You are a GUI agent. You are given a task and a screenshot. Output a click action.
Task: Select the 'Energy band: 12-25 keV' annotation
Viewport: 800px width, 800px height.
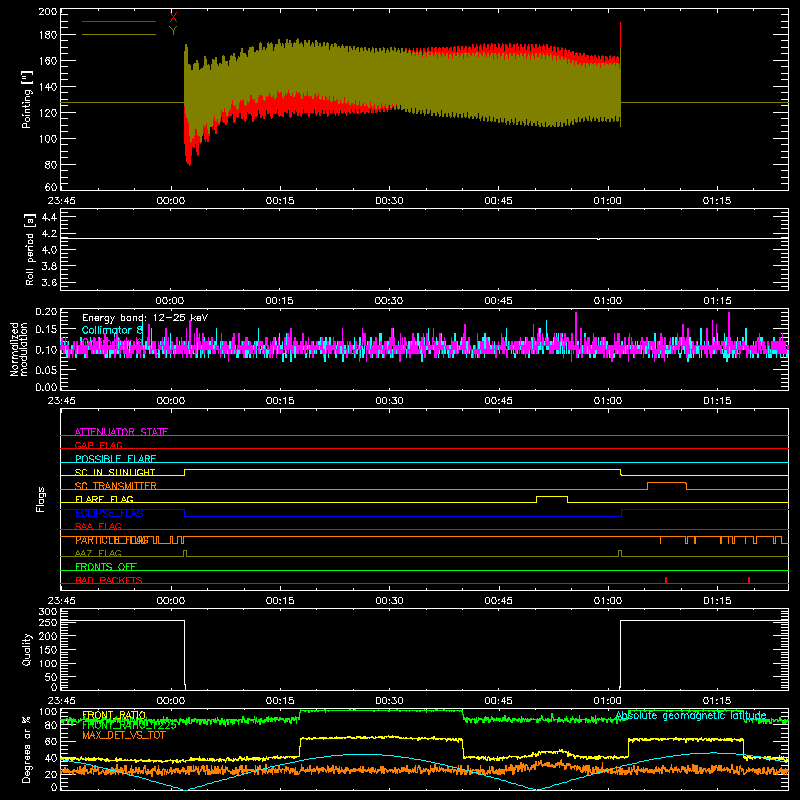tap(145, 318)
